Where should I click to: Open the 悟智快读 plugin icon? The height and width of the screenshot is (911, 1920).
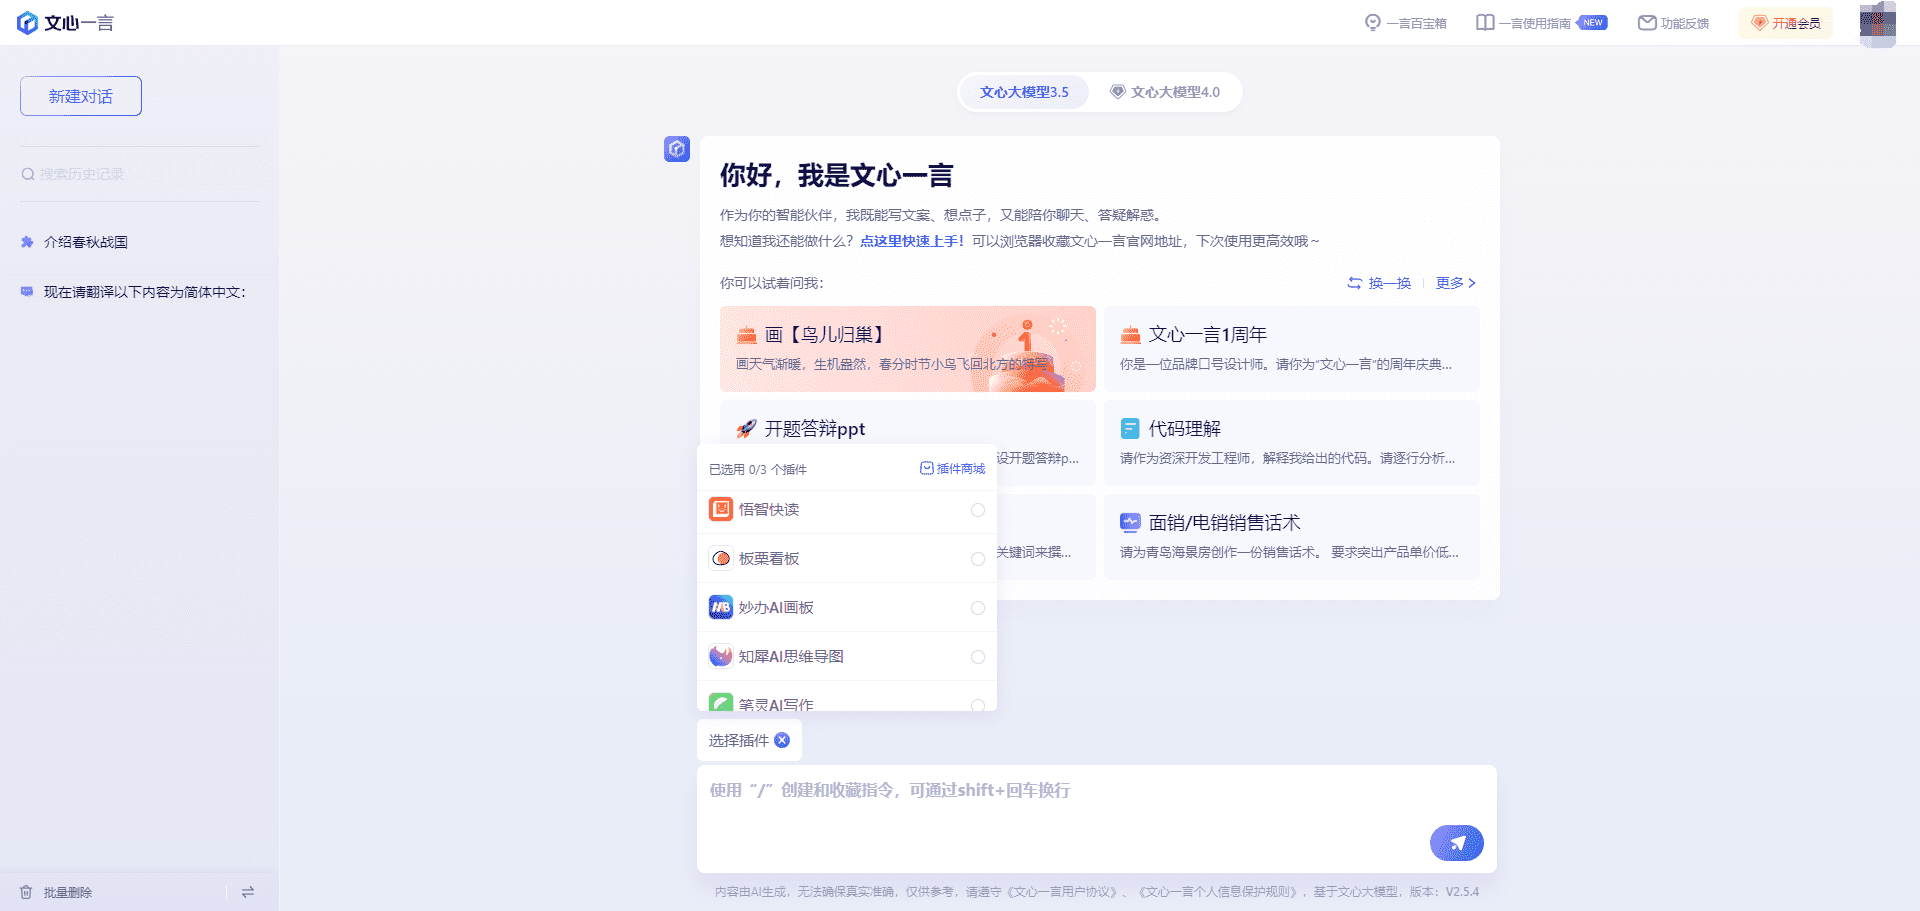720,510
